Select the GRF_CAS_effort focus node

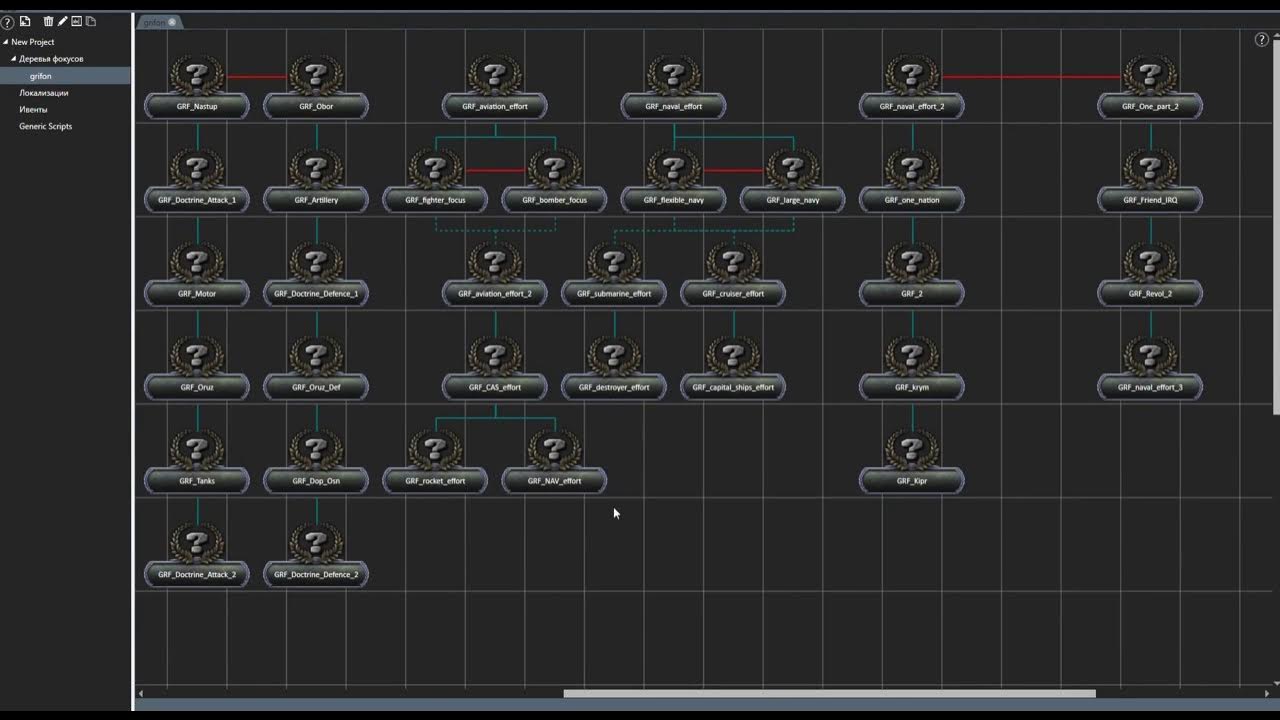(x=495, y=368)
